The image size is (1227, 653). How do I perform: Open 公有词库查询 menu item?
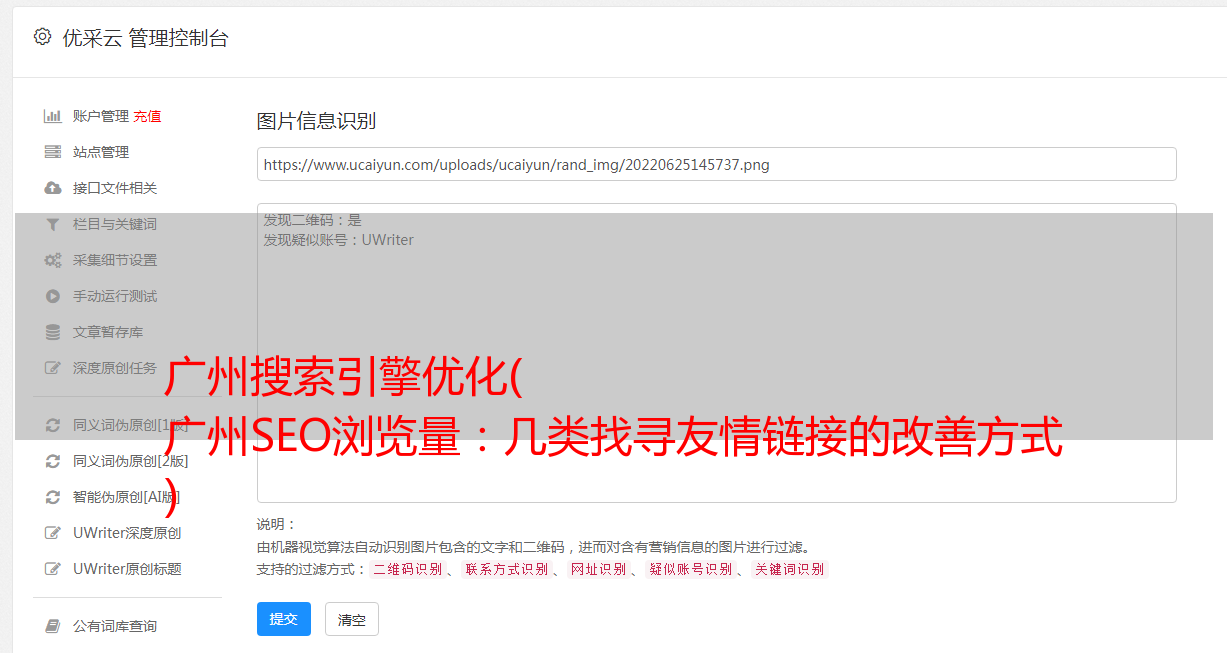pyautogui.click(x=115, y=626)
